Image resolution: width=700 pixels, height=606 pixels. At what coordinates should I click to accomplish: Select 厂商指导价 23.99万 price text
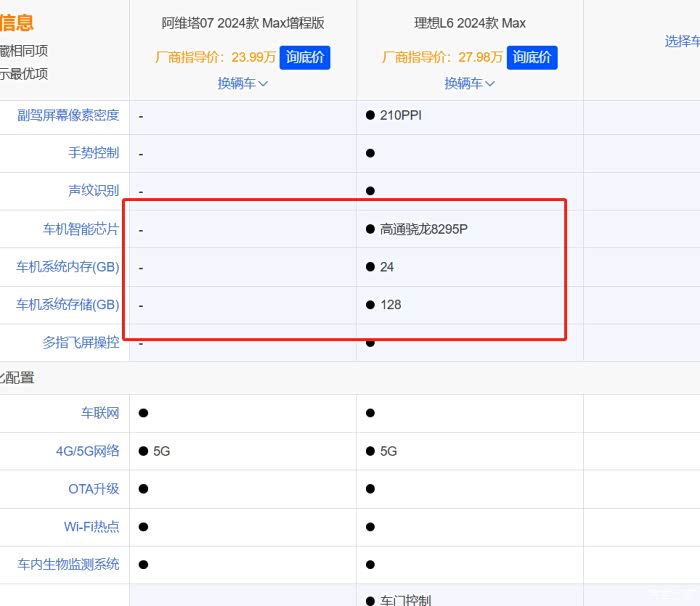pyautogui.click(x=215, y=57)
